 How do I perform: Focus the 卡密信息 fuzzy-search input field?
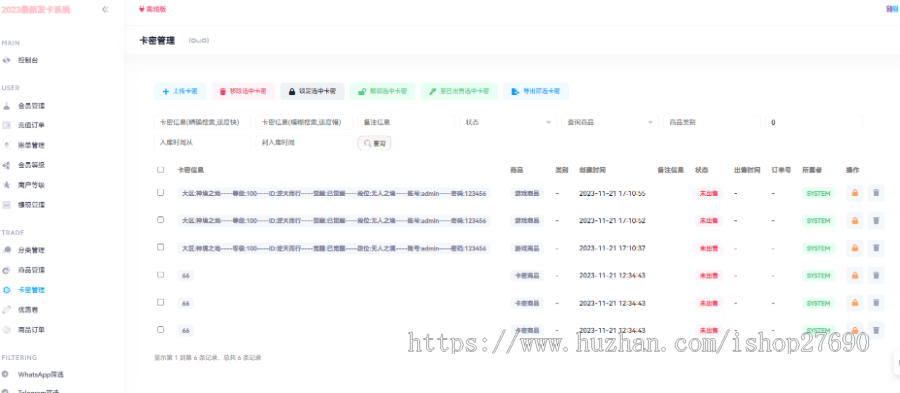[304, 122]
